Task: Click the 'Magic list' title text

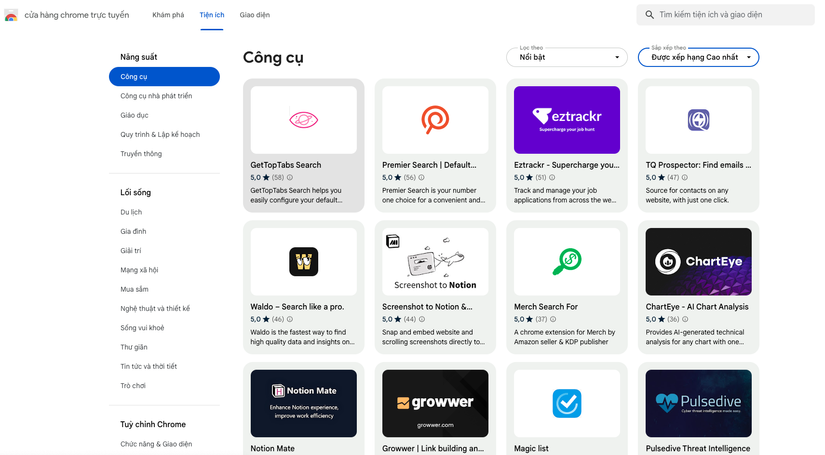Action: point(531,449)
